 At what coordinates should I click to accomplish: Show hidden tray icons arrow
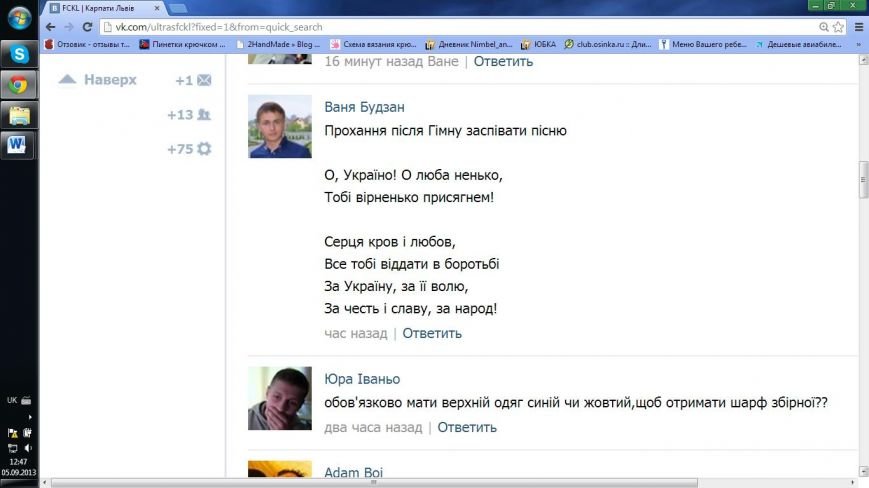[29, 417]
